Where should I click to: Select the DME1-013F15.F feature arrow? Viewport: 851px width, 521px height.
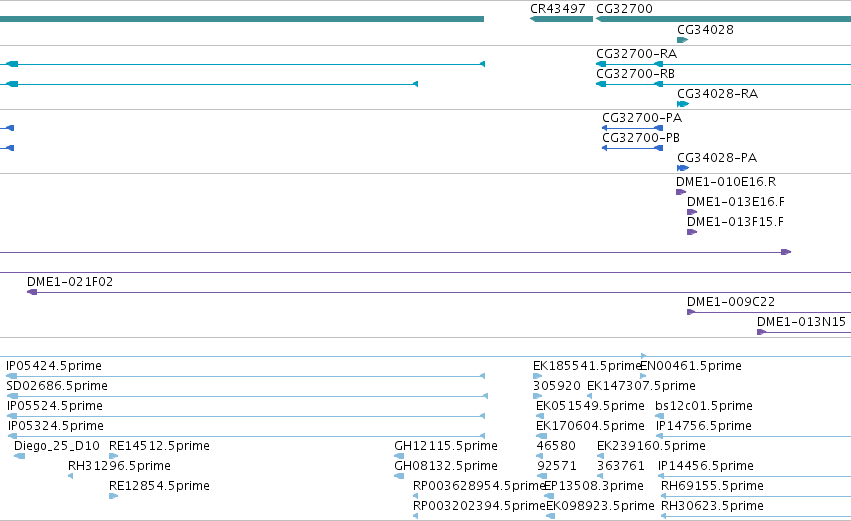tap(692, 232)
